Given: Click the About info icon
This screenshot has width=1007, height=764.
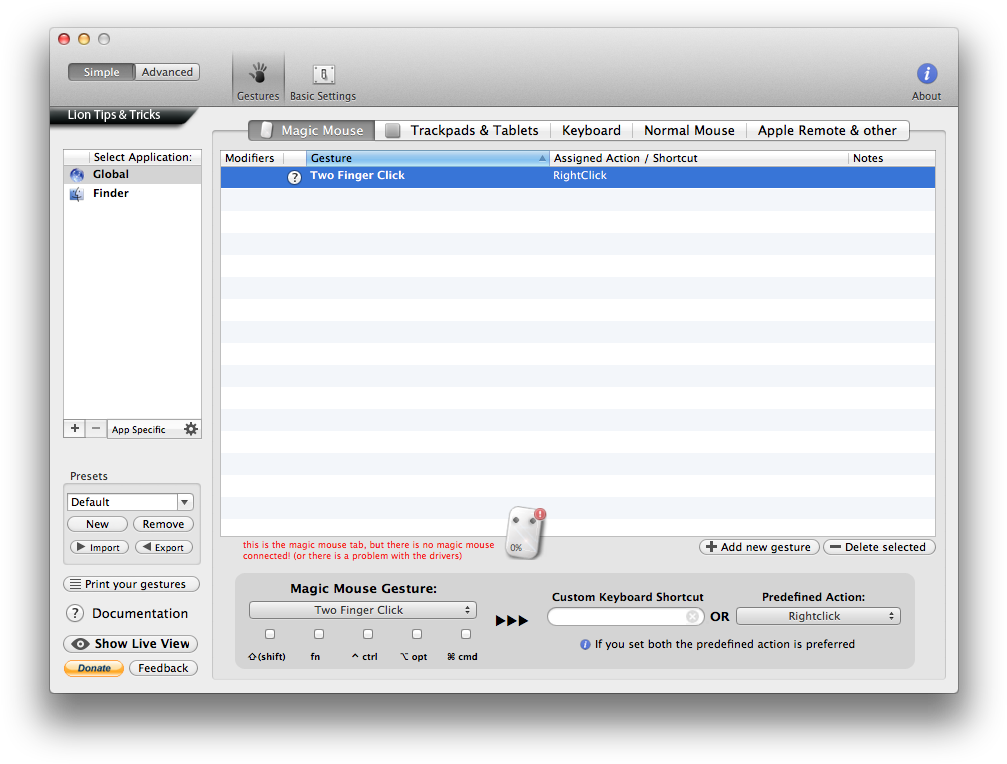Looking at the screenshot, I should tap(927, 74).
